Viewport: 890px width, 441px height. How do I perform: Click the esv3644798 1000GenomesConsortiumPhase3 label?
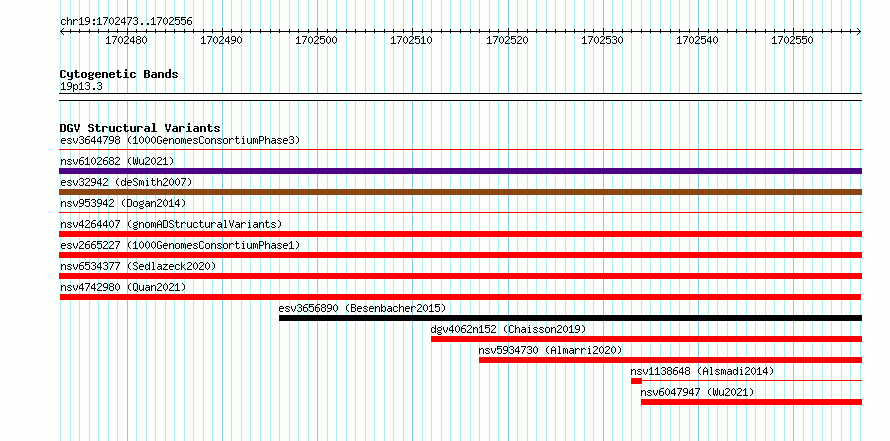(x=180, y=140)
